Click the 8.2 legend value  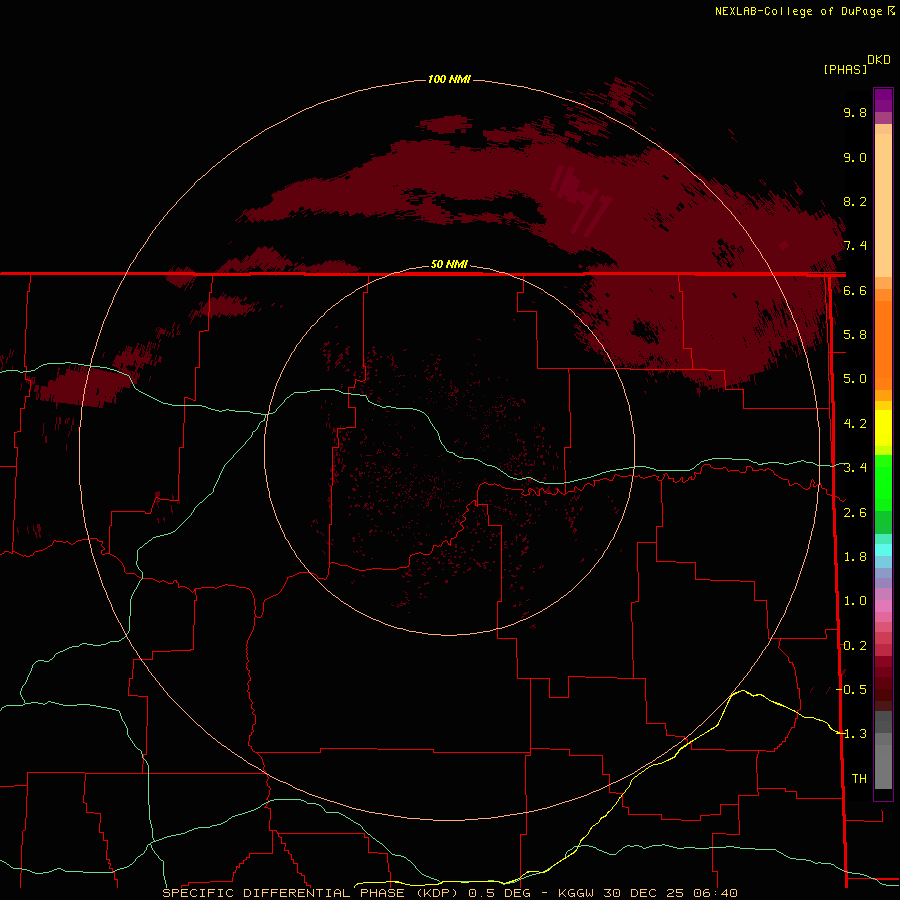pyautogui.click(x=855, y=201)
